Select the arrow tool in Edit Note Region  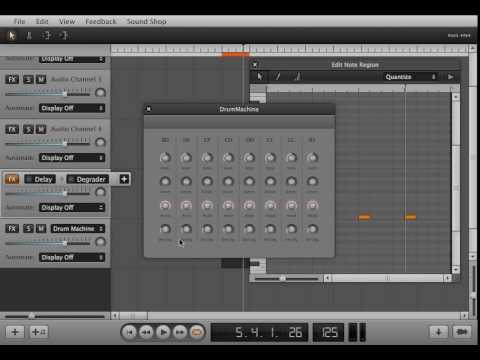point(260,77)
